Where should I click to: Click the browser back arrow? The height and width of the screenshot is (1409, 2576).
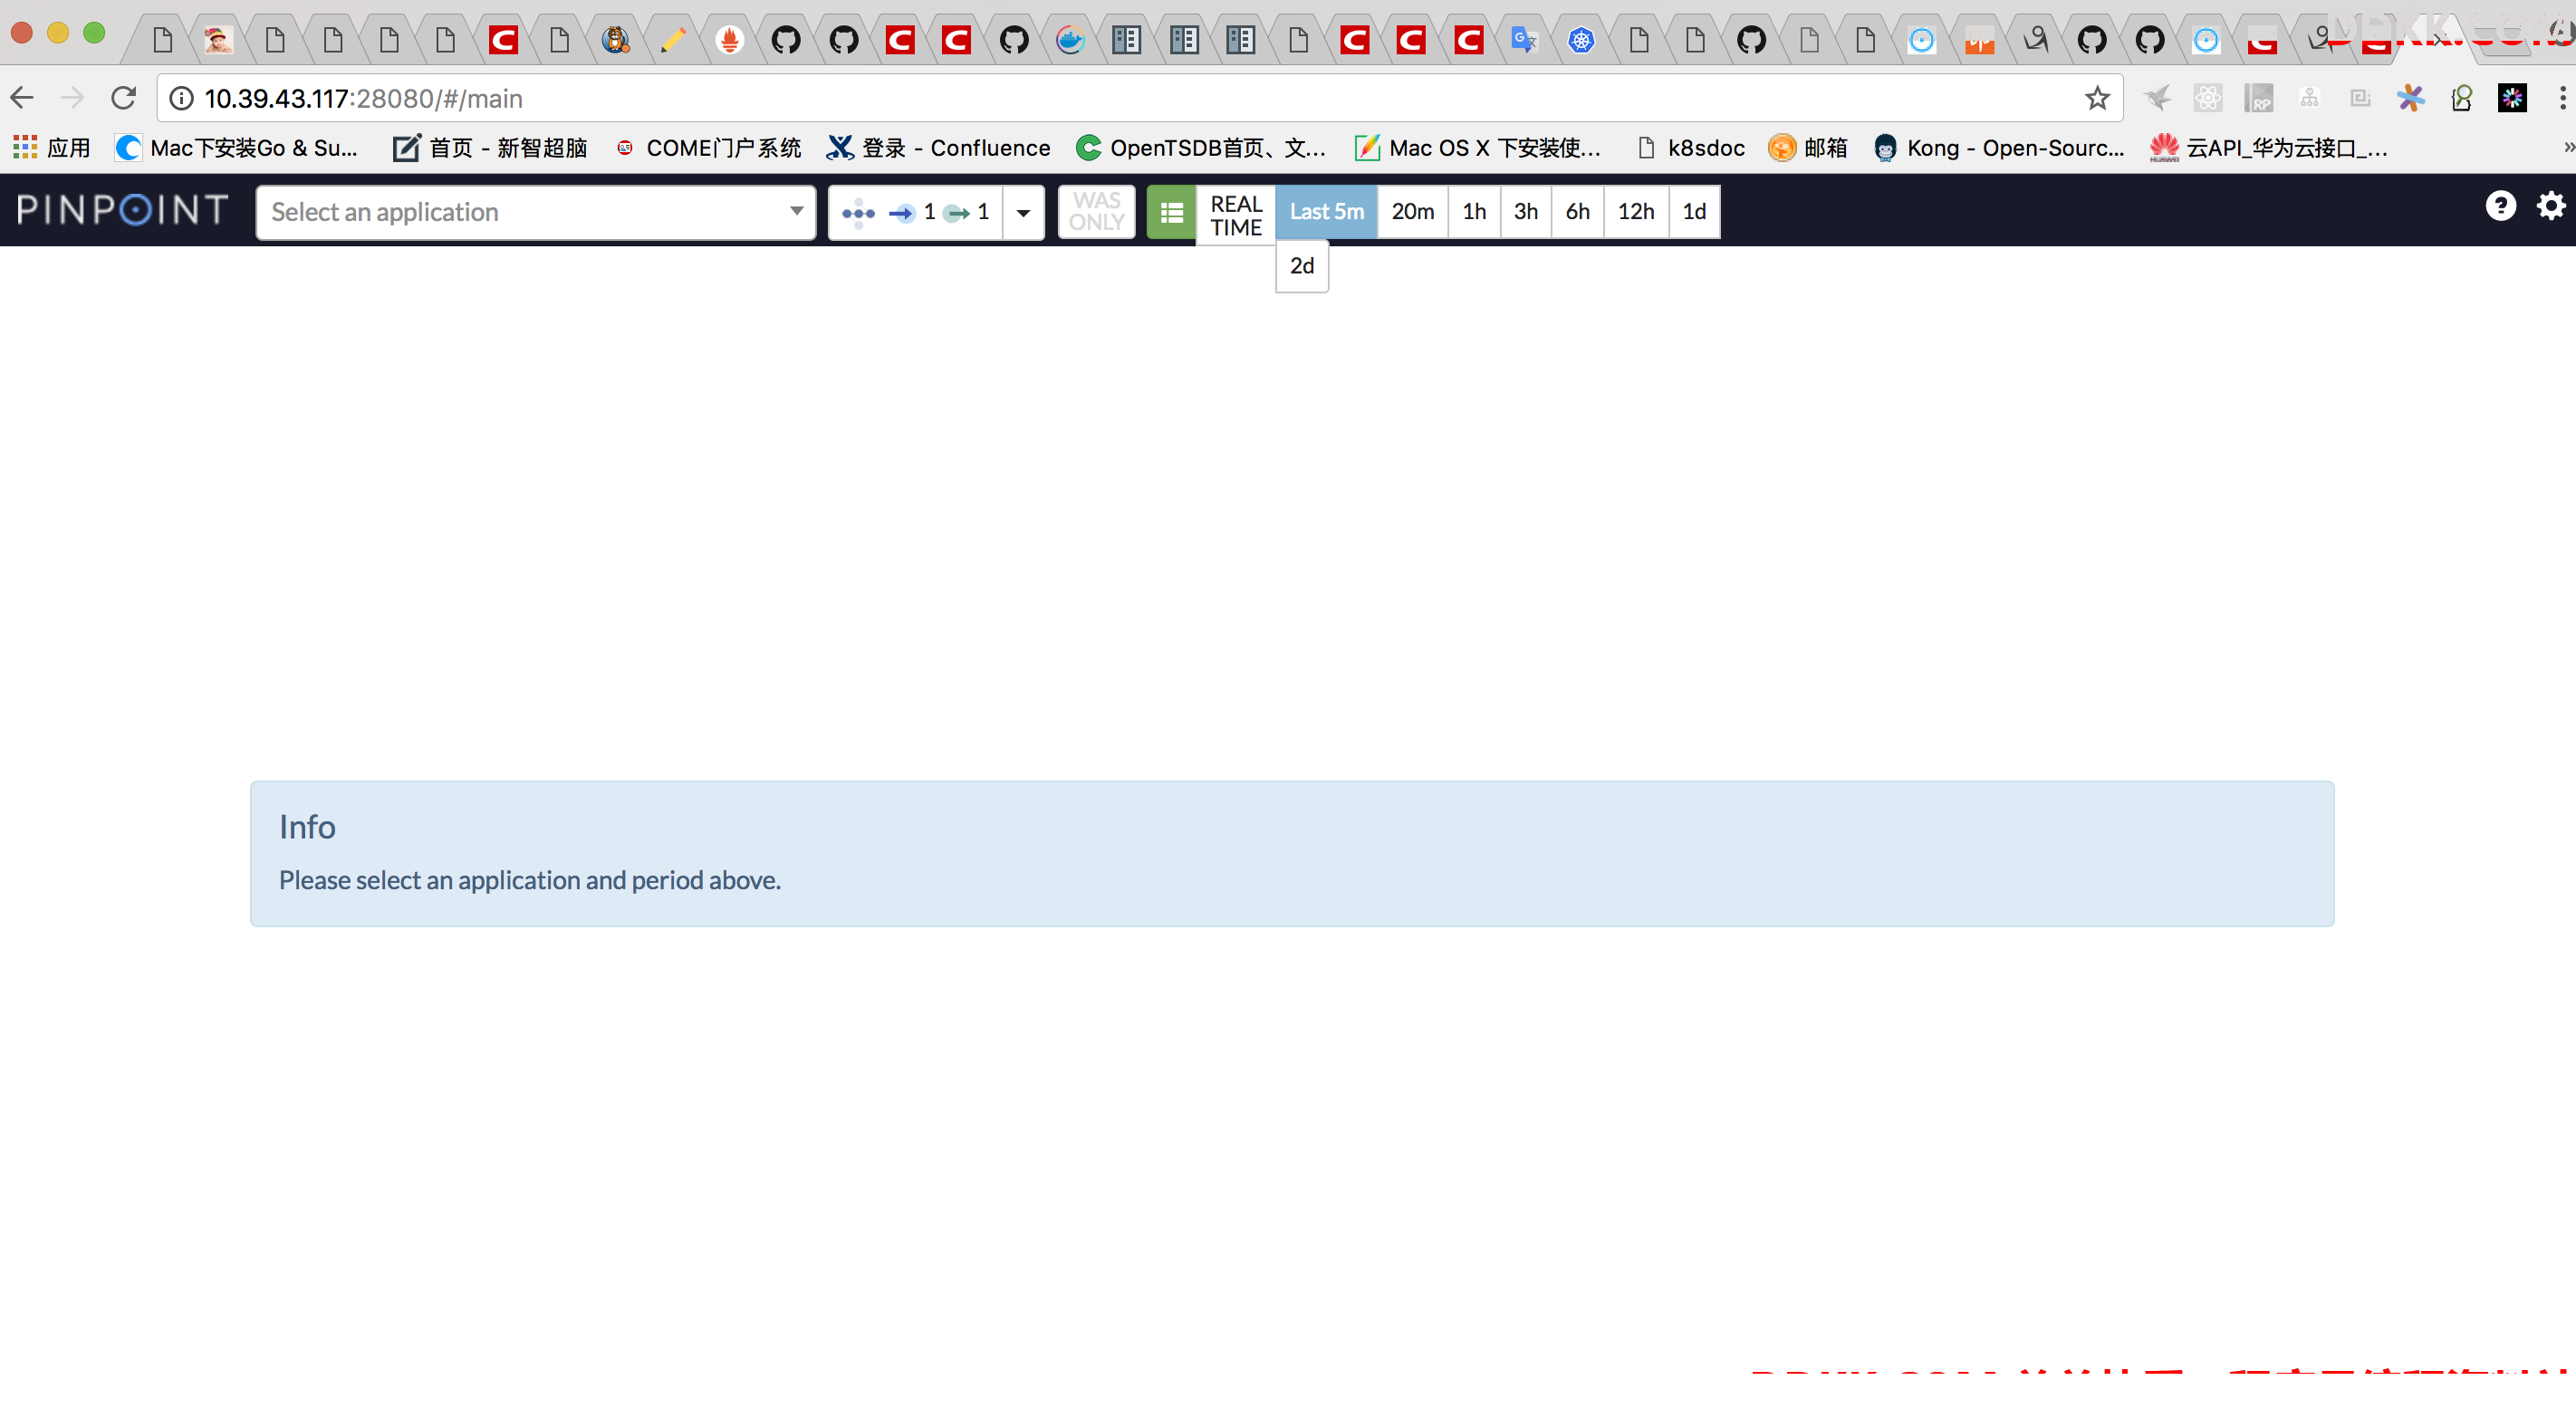(22, 98)
